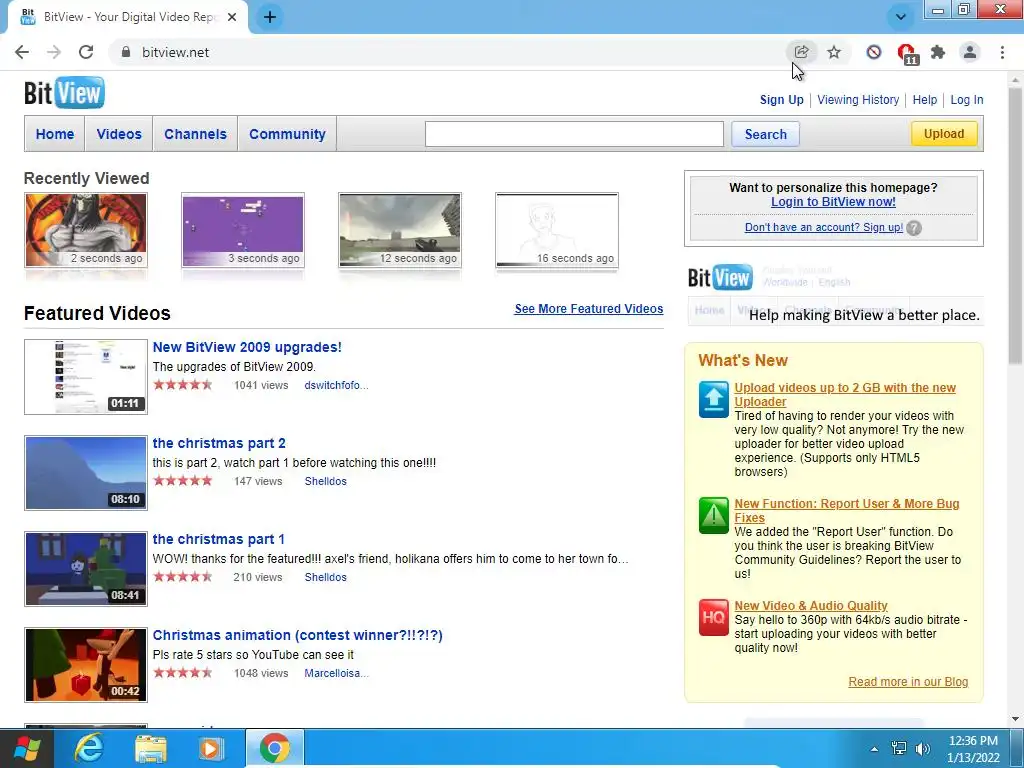Open uploader dswitchfofo channel link
1024x768 pixels.
[x=336, y=385]
